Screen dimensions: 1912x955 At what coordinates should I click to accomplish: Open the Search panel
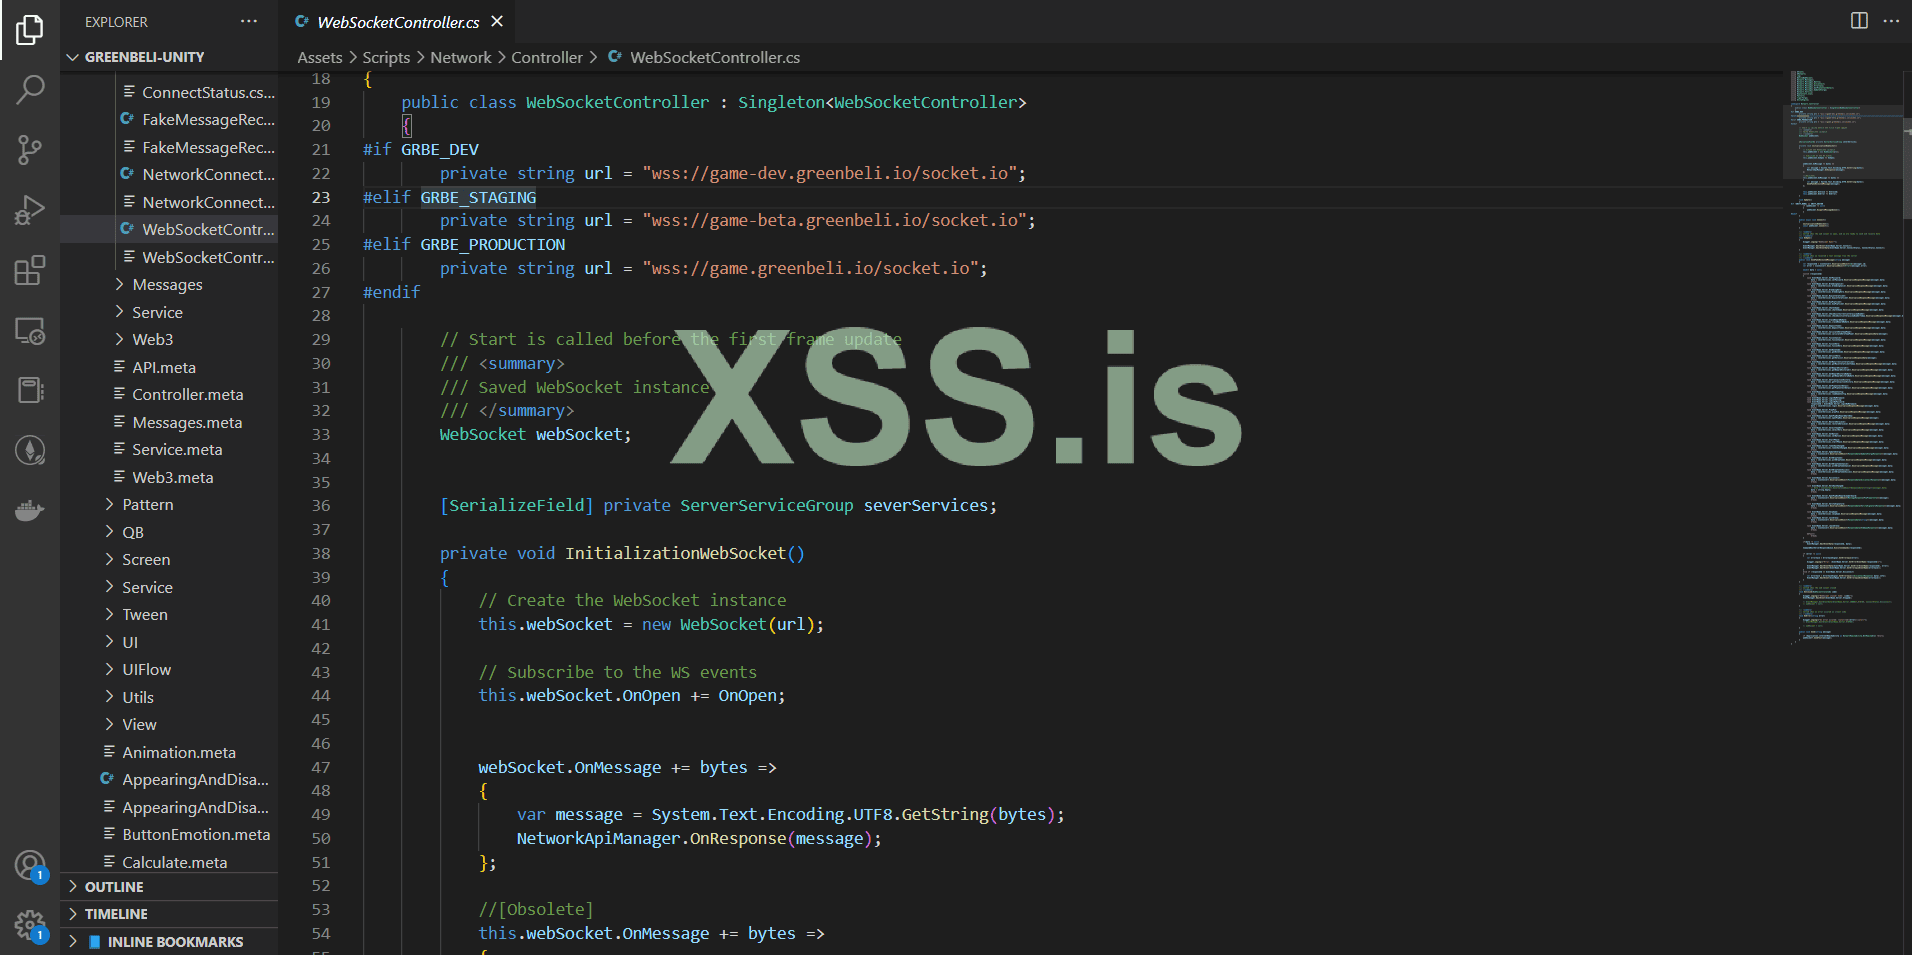(x=30, y=90)
